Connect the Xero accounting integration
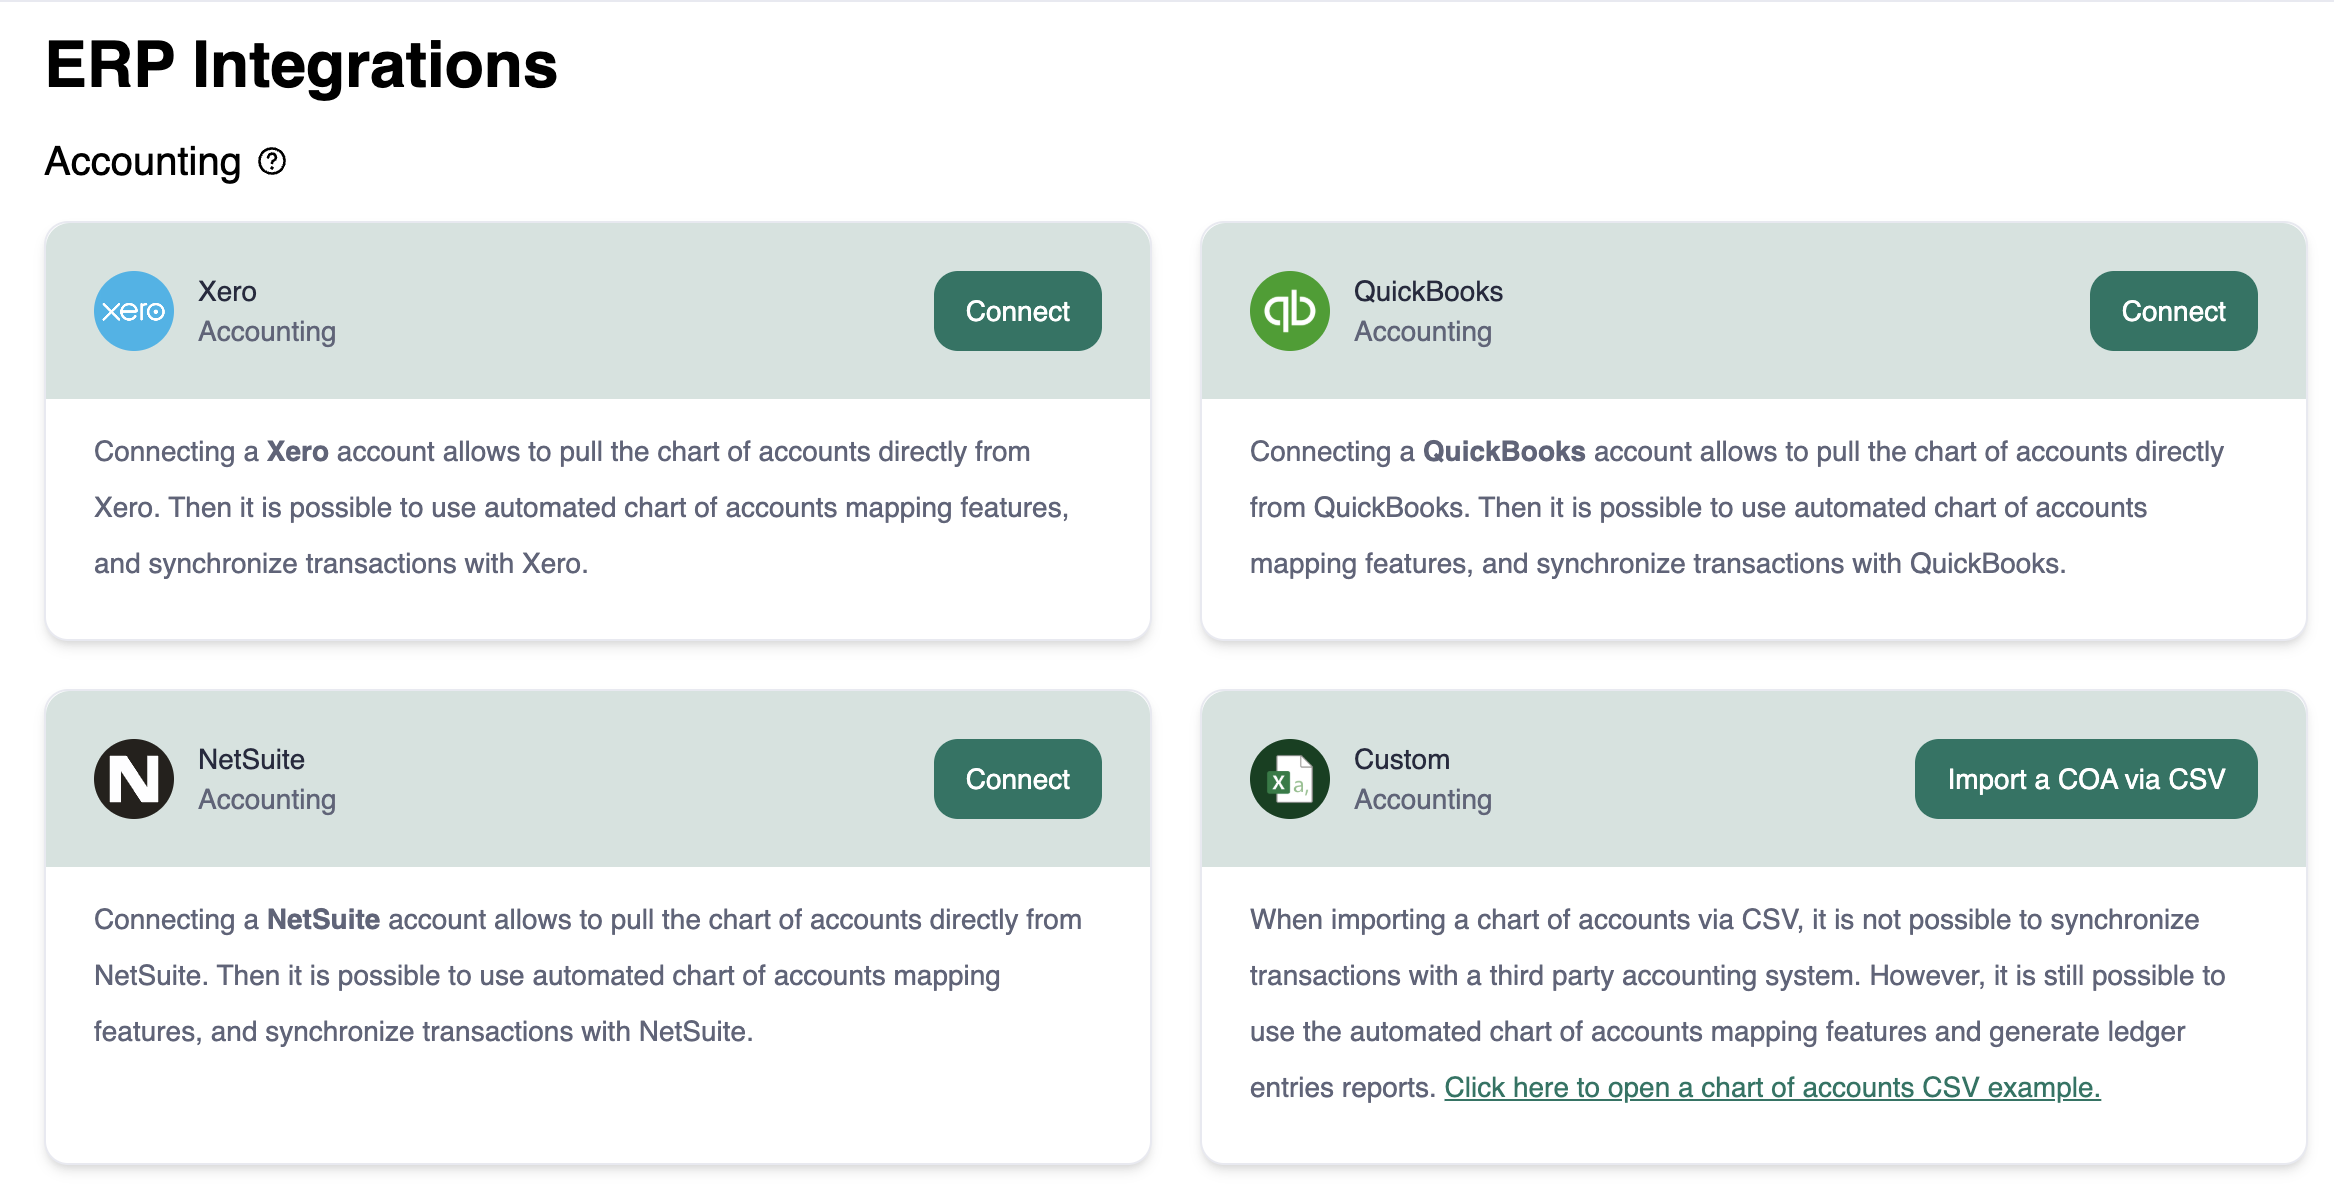 pyautogui.click(x=1017, y=311)
